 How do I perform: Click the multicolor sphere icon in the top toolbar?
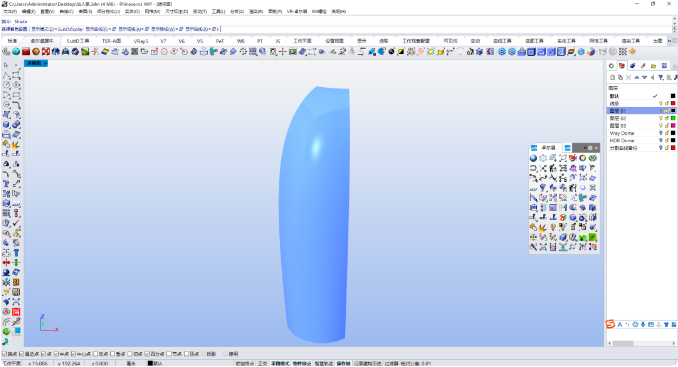click(591, 51)
